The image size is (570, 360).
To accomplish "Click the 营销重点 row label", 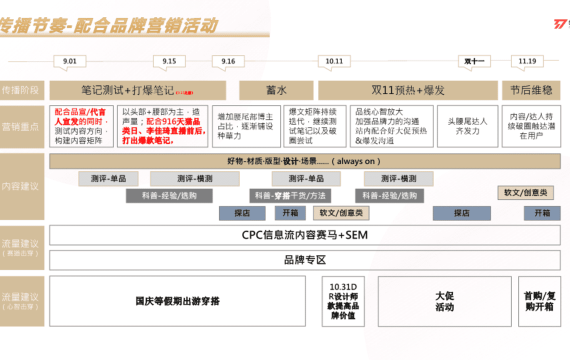I will (x=22, y=127).
